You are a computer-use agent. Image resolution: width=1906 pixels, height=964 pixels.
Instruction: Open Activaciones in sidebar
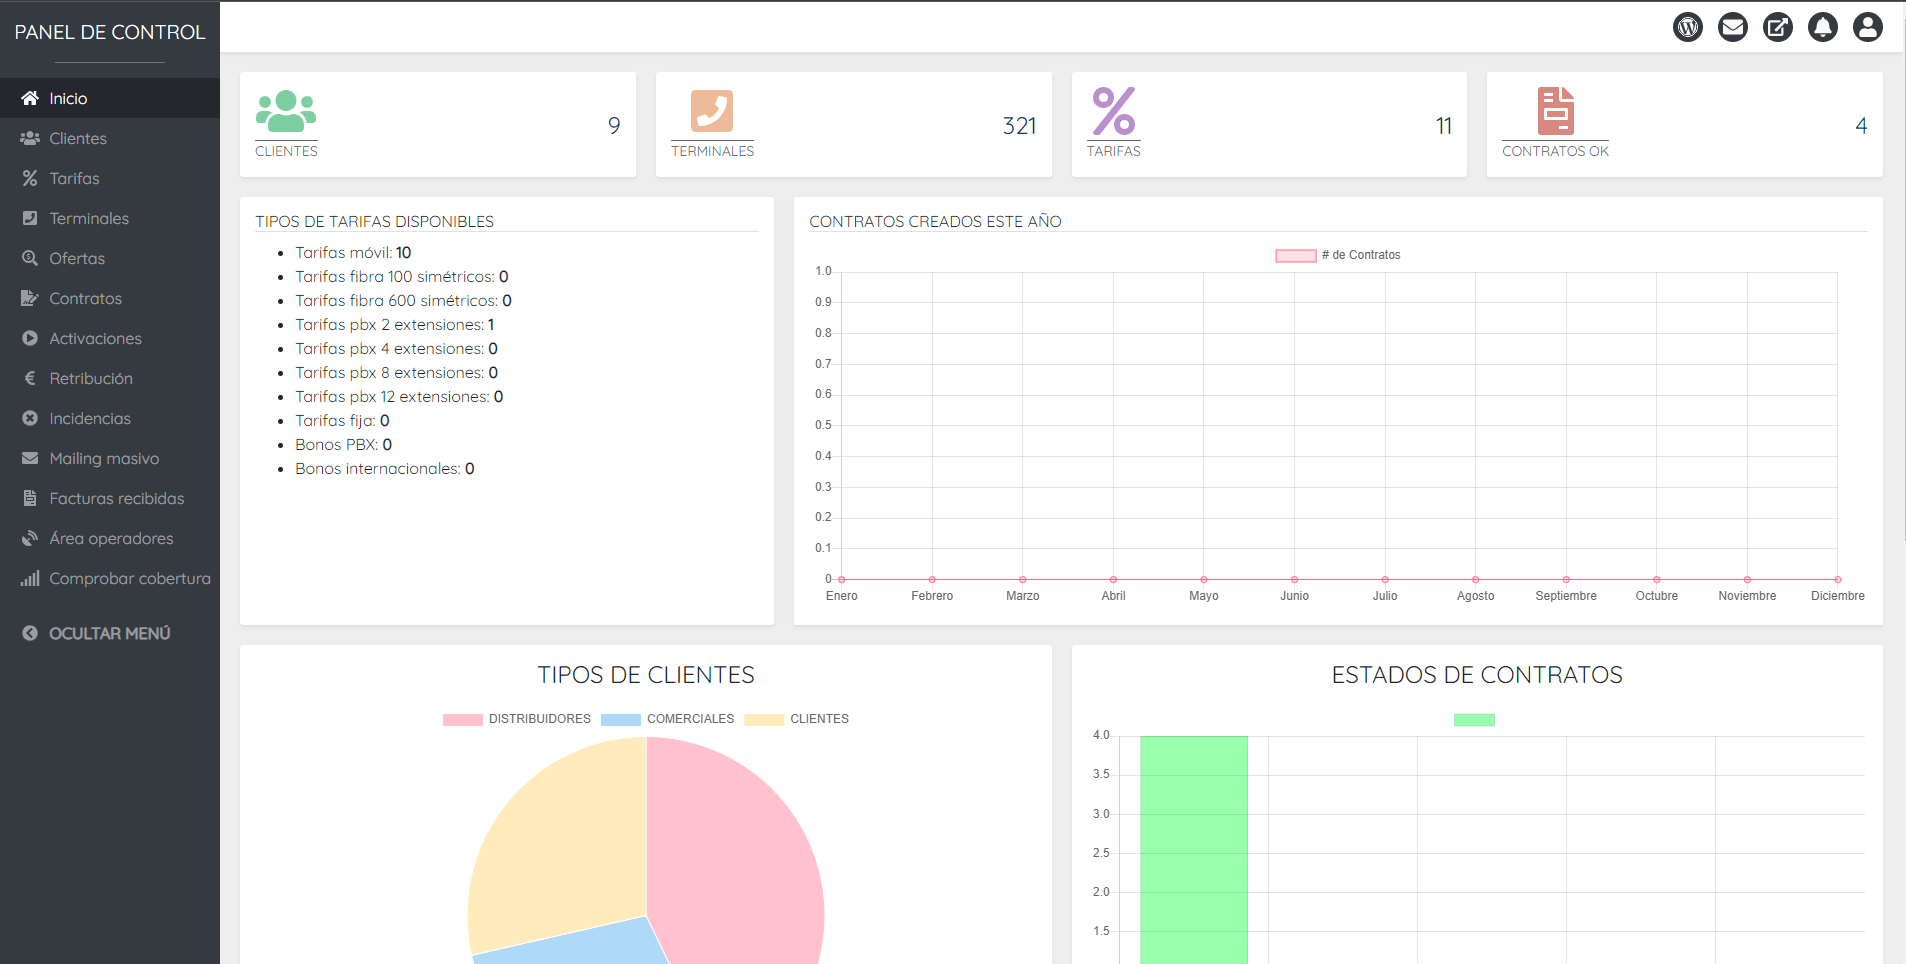pyautogui.click(x=110, y=338)
